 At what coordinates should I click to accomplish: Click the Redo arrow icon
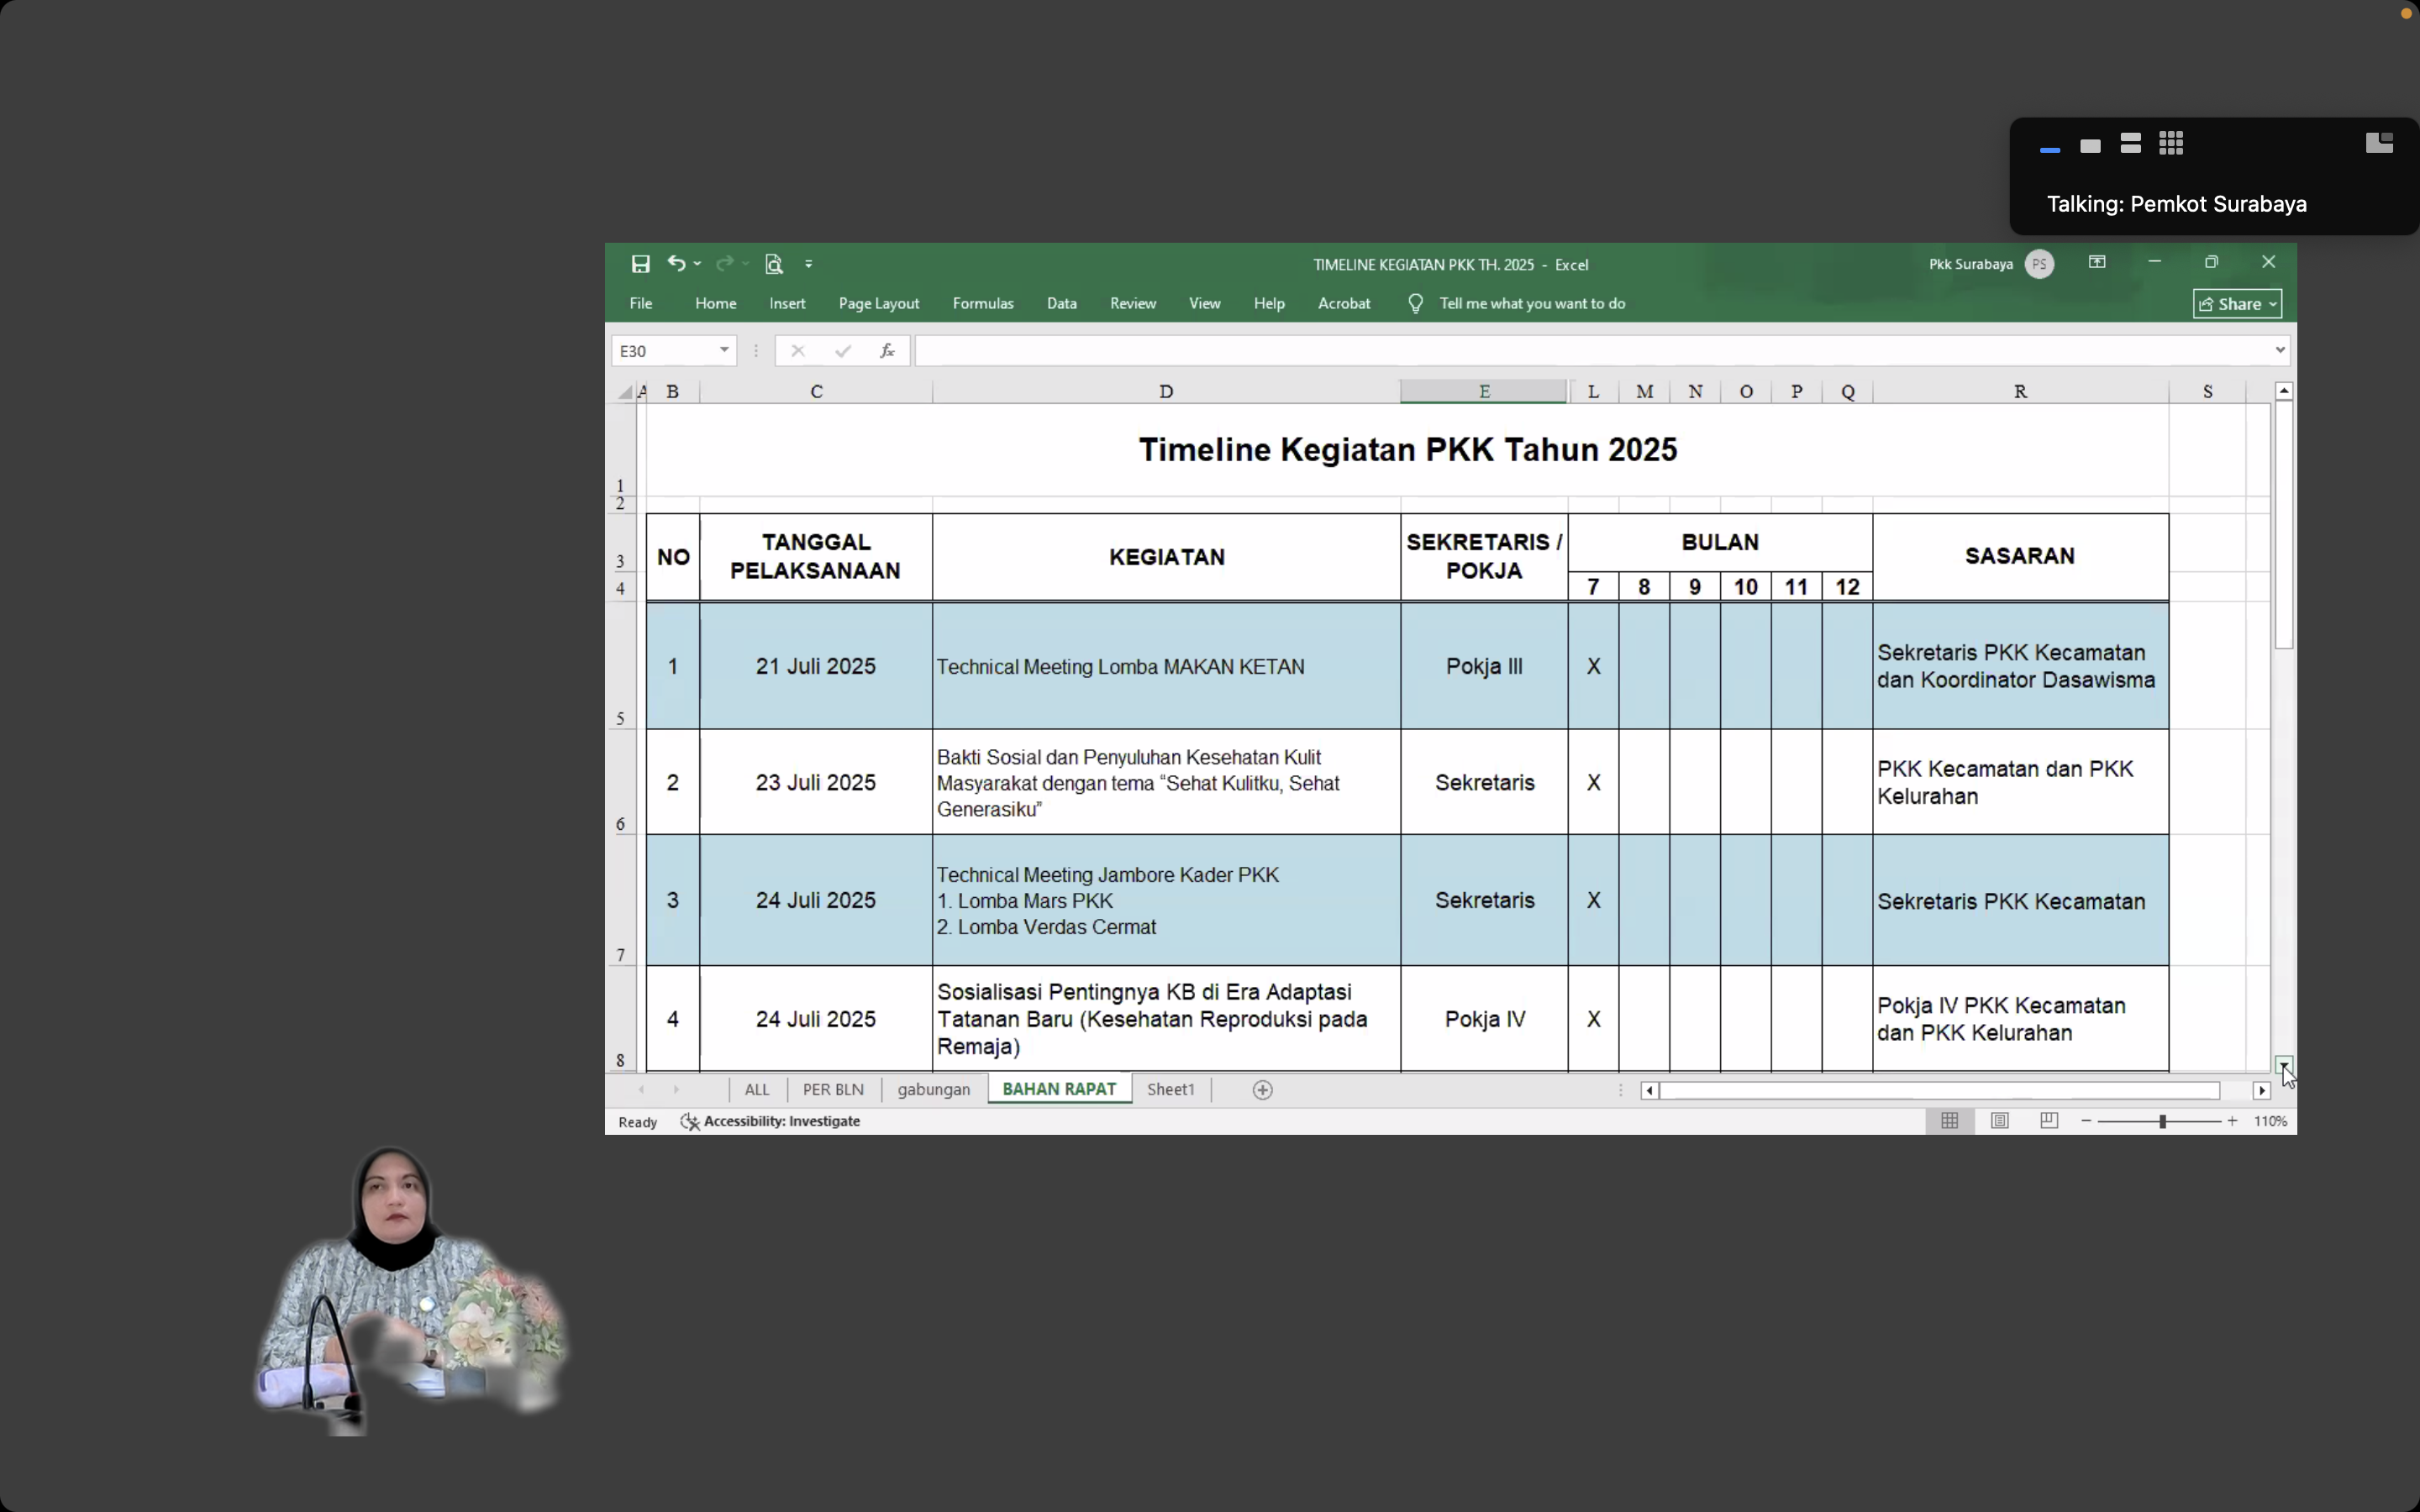click(725, 263)
